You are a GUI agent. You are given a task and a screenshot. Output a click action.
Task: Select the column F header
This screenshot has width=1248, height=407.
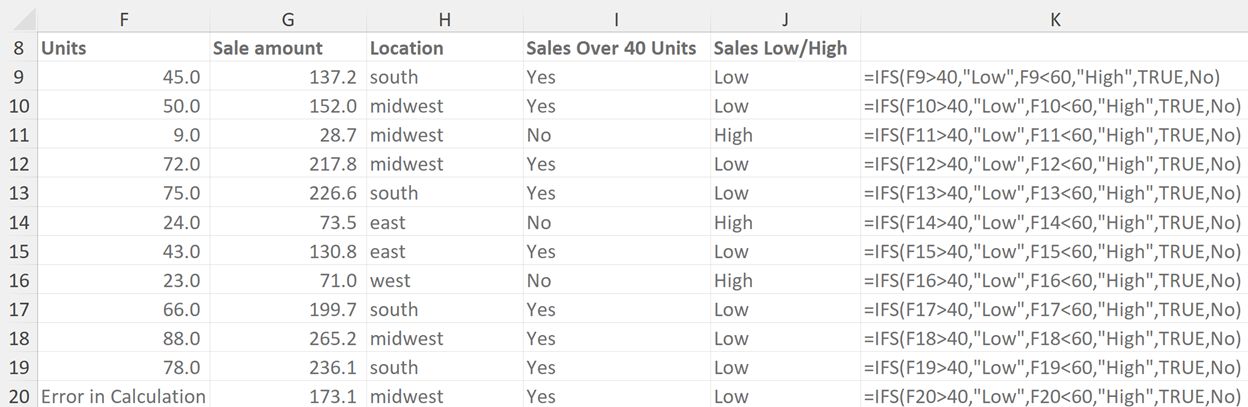point(123,18)
